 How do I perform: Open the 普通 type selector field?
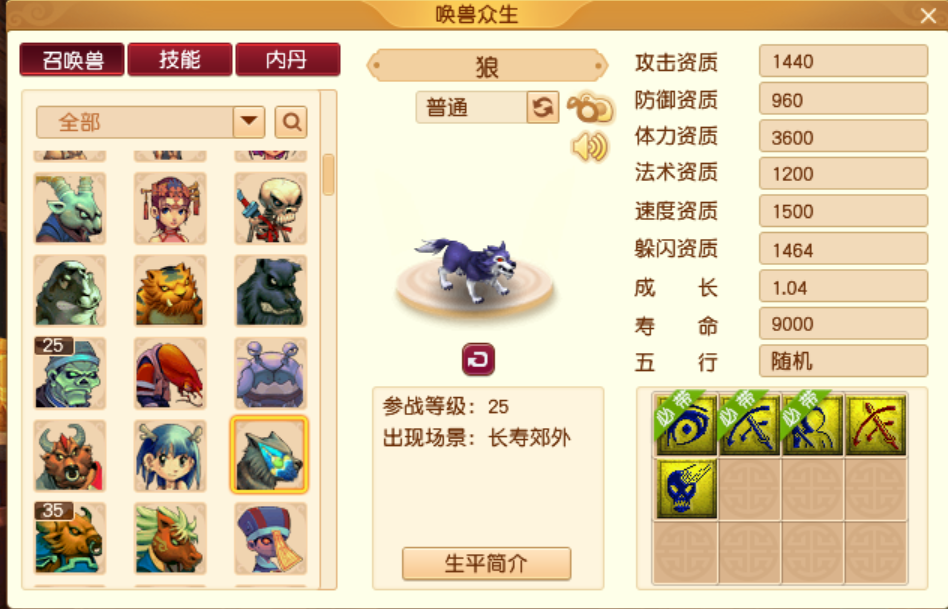471,108
